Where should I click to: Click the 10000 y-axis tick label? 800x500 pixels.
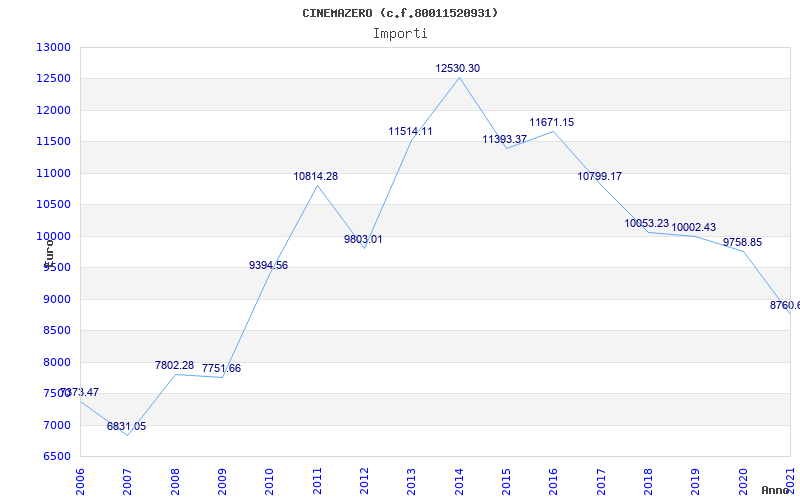point(53,236)
